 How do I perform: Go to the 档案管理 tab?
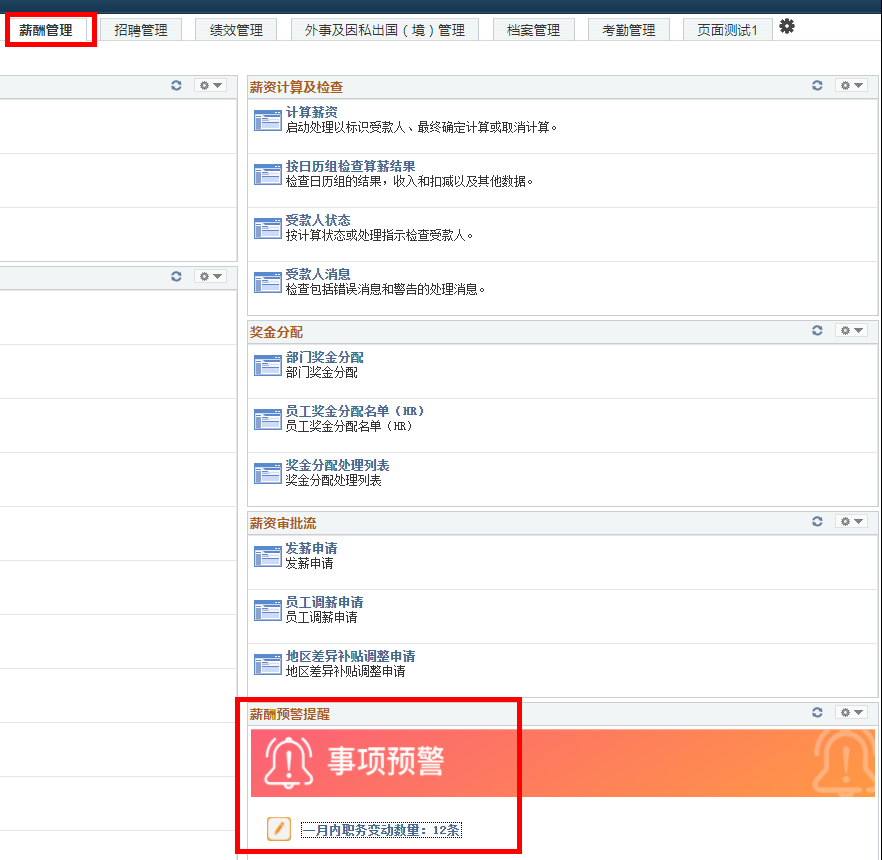[x=533, y=30]
